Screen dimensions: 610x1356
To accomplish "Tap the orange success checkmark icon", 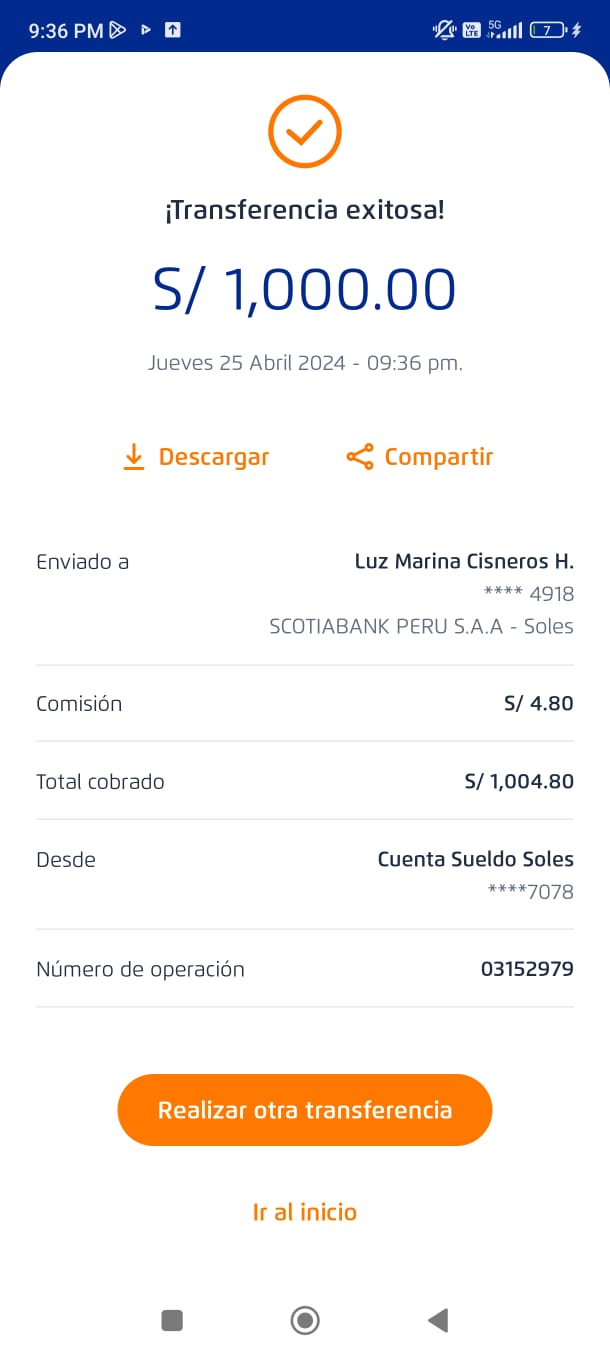I will [x=305, y=131].
